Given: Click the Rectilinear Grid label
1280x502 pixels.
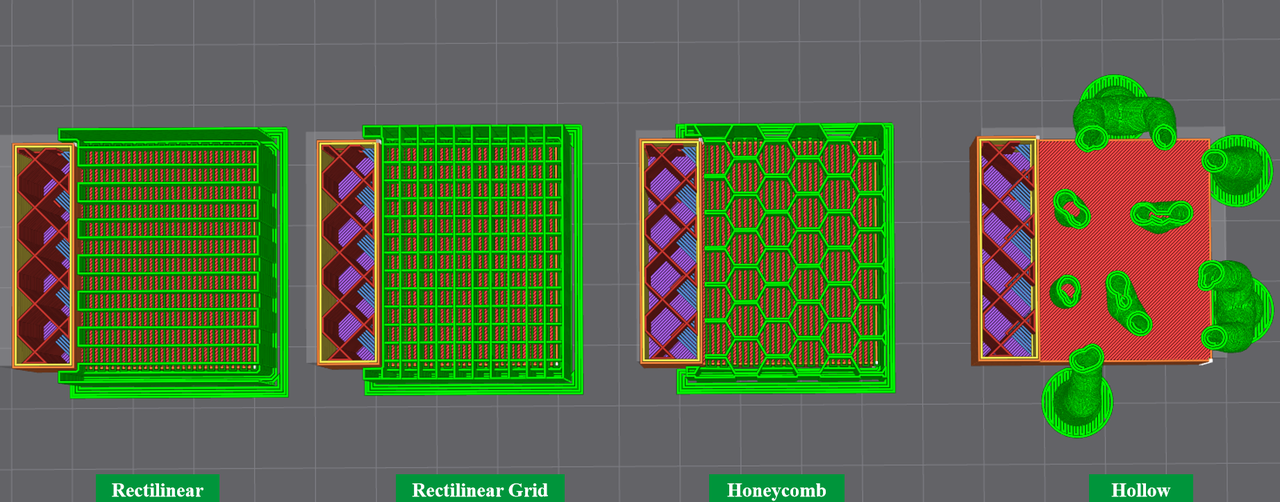Looking at the screenshot, I should [480, 489].
